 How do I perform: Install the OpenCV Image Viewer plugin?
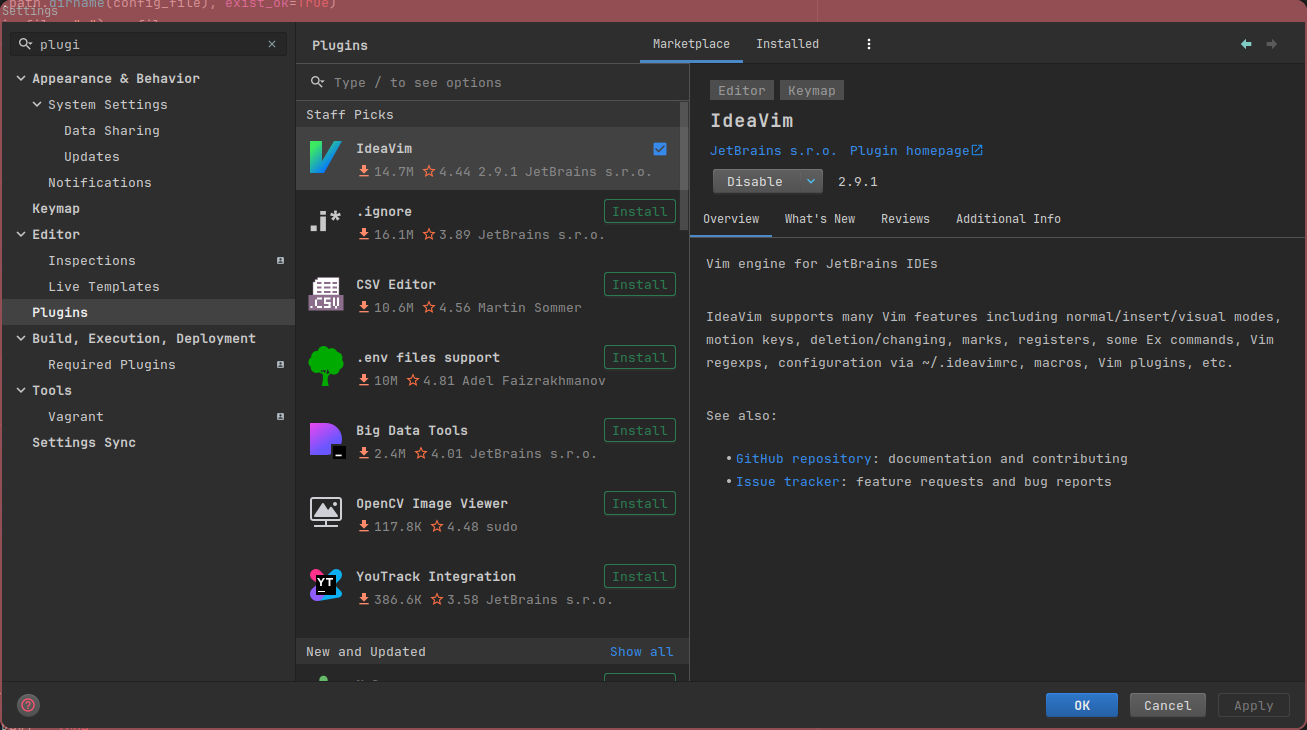pos(640,503)
